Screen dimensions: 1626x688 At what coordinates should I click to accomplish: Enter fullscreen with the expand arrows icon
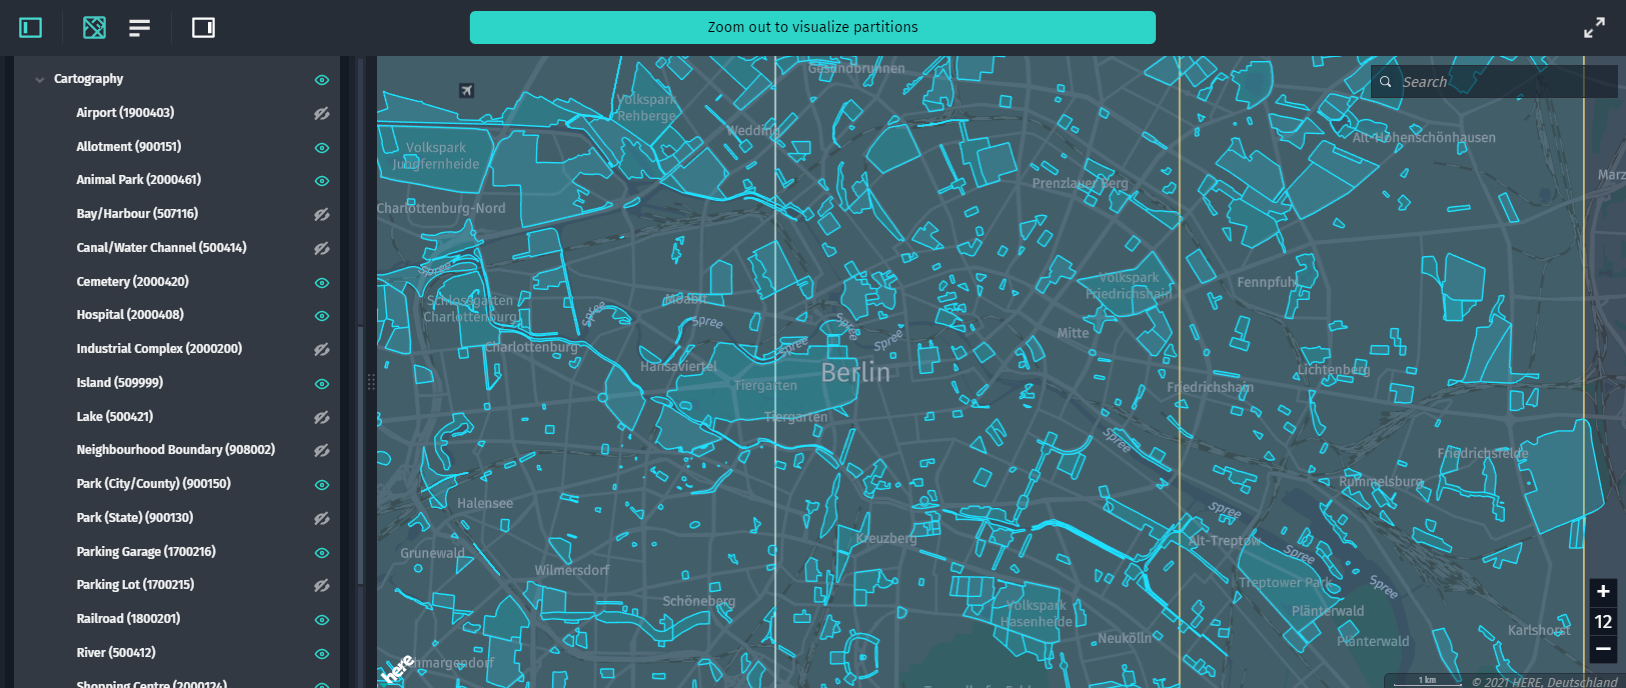[1594, 27]
